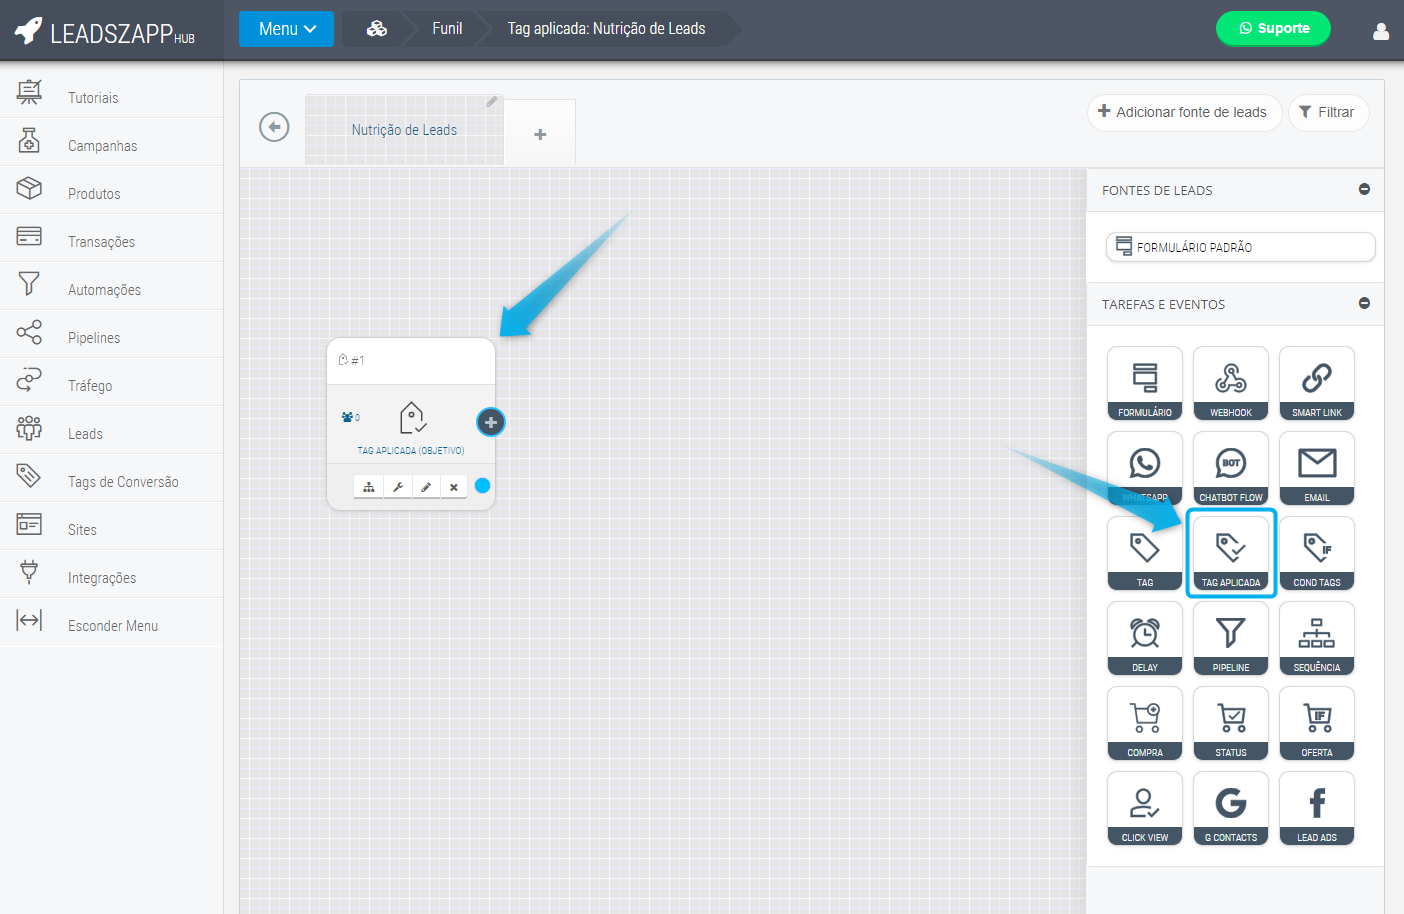1404x914 pixels.
Task: Delete node #1 with the X icon
Action: pos(453,487)
